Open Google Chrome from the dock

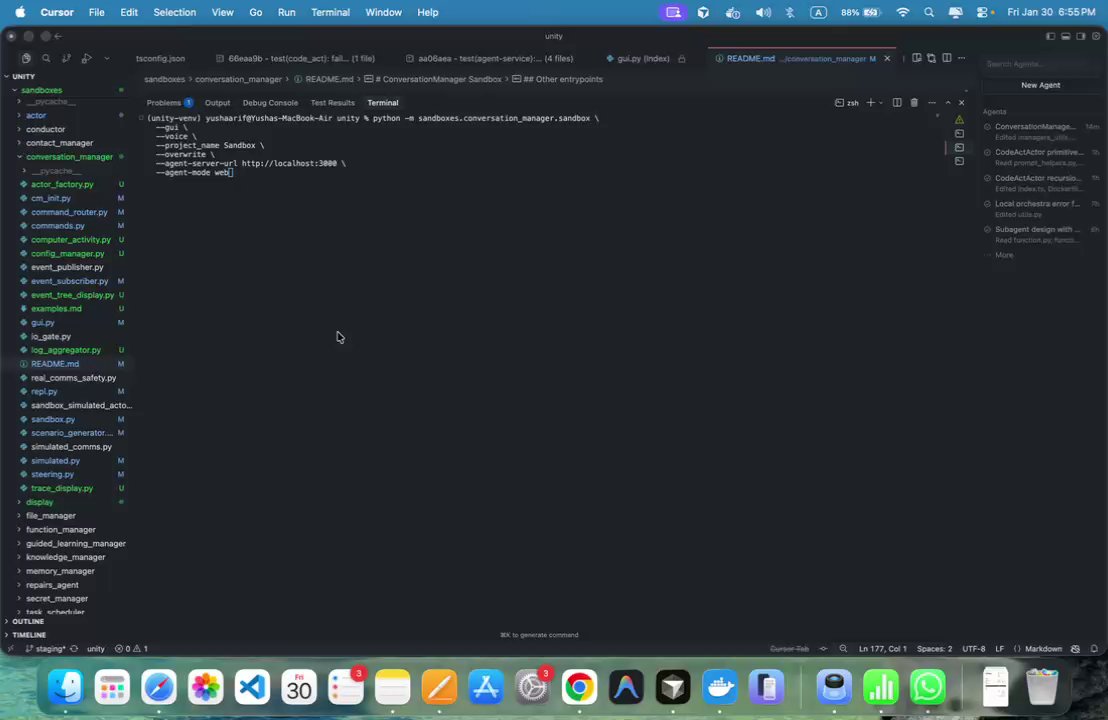(x=579, y=687)
